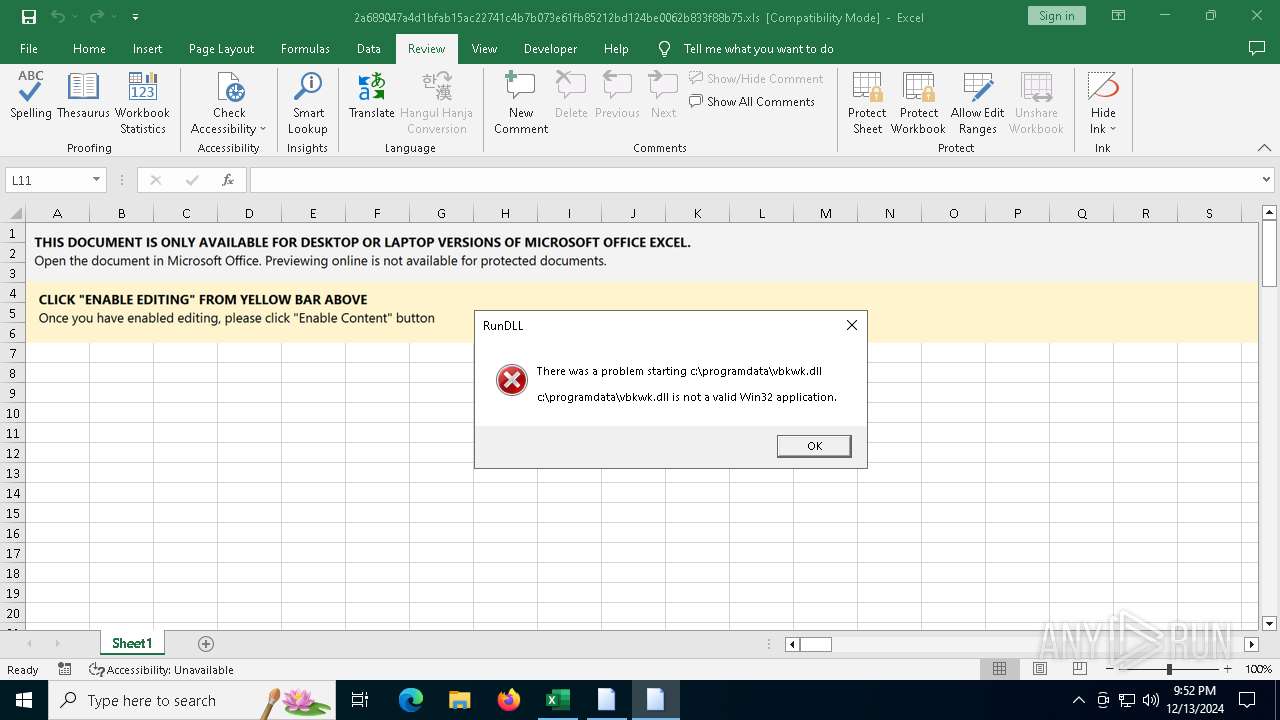Image resolution: width=1280 pixels, height=720 pixels.
Task: Open File Explorer from taskbar
Action: tap(459, 700)
